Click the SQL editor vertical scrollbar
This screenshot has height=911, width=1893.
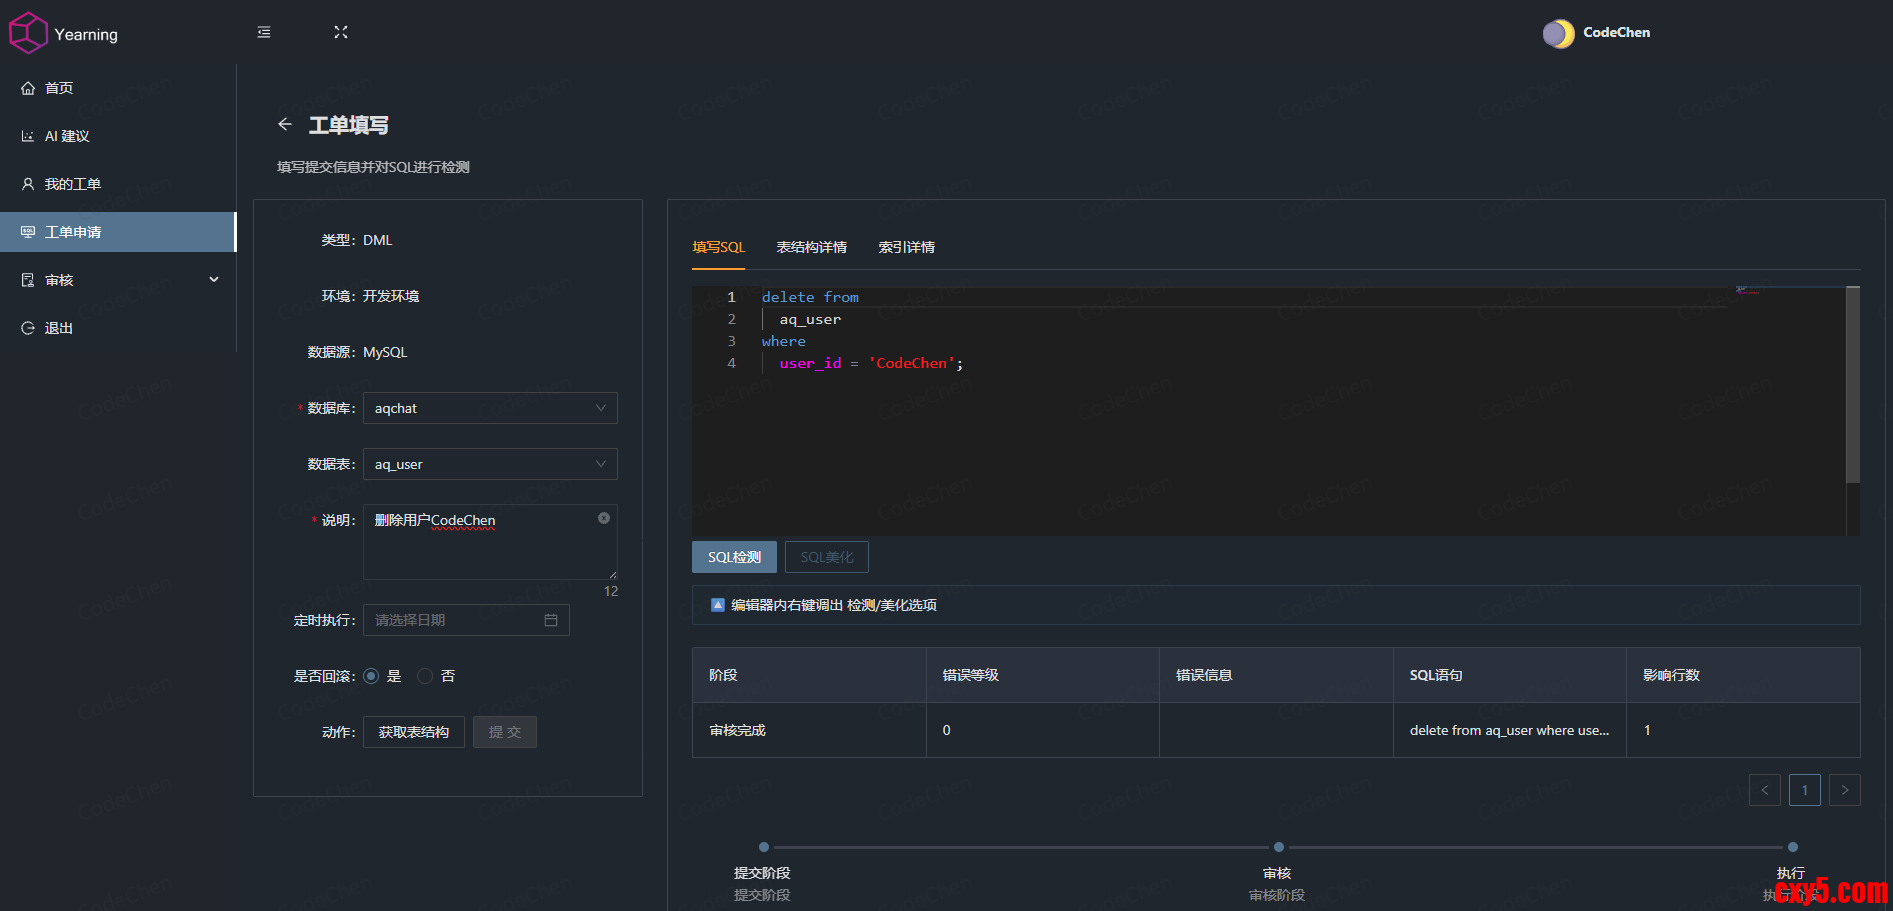[1852, 385]
